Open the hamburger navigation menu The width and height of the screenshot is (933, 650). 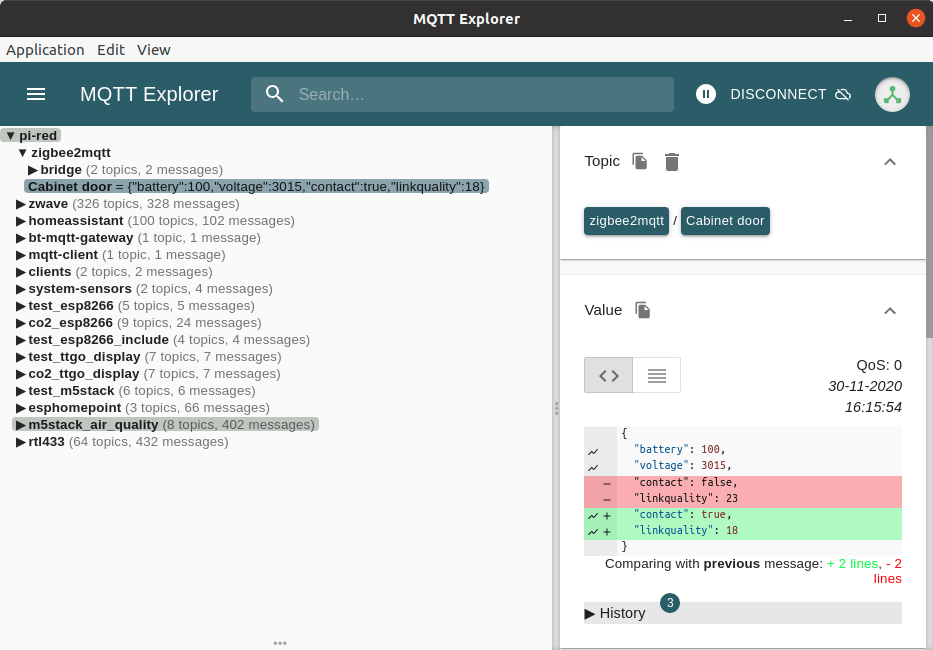pos(36,94)
